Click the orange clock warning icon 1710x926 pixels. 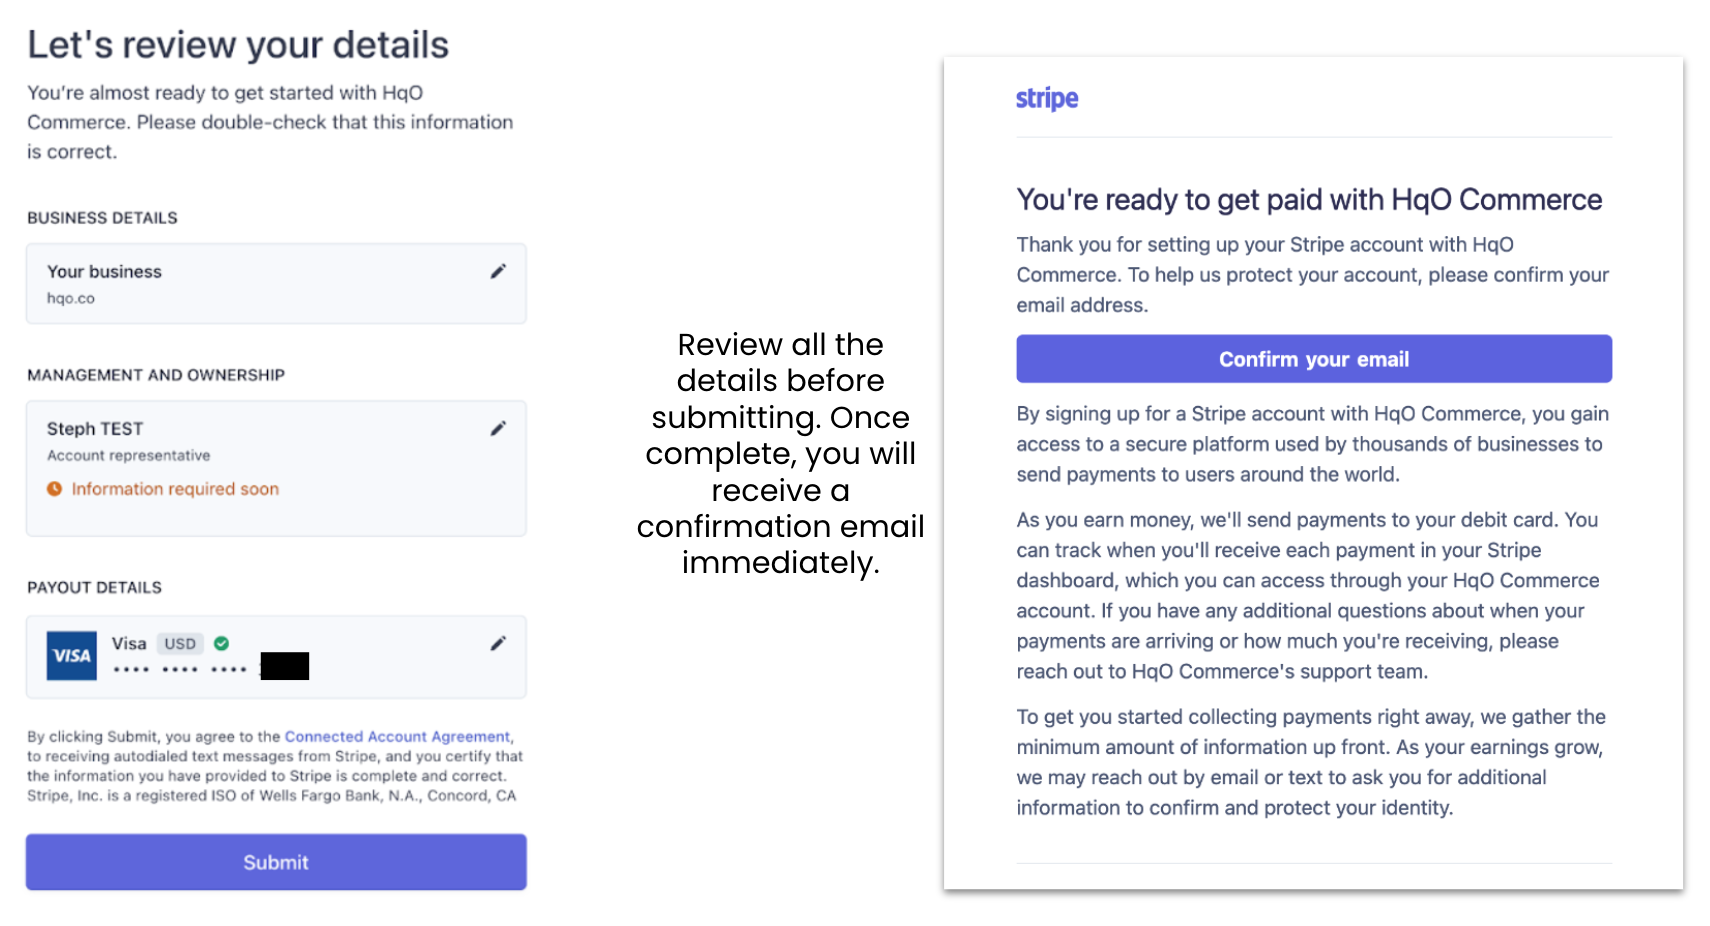(55, 489)
